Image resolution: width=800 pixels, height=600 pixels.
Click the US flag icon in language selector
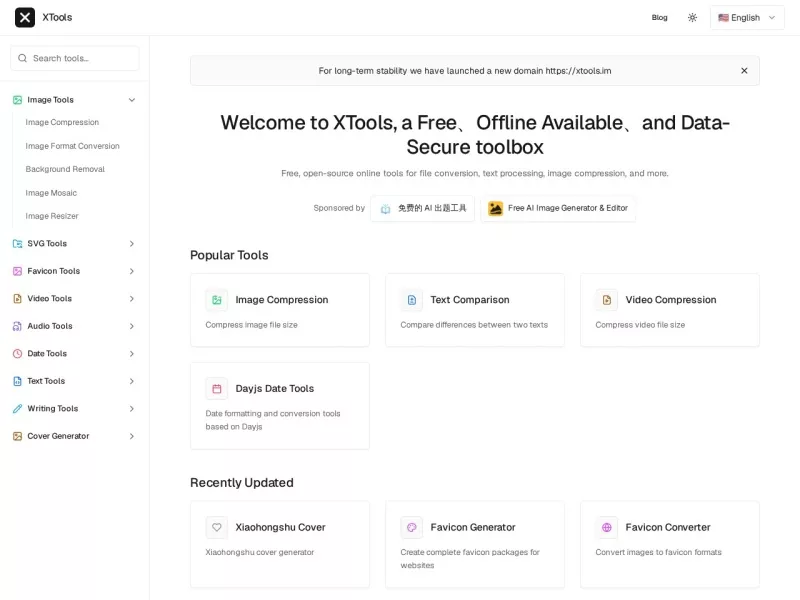pos(723,17)
